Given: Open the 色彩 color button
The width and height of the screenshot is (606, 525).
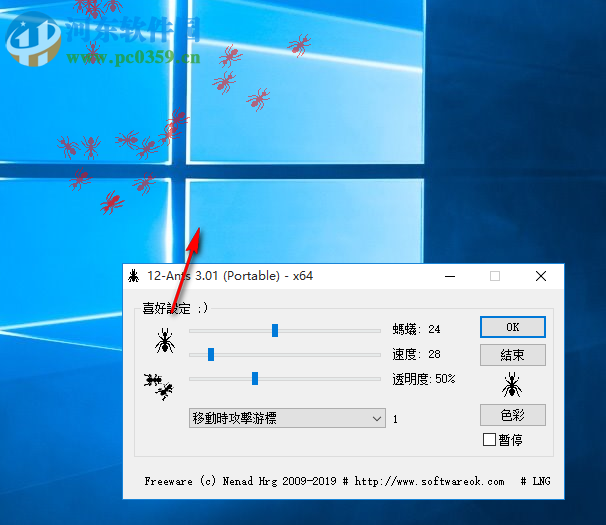Looking at the screenshot, I should 513,415.
